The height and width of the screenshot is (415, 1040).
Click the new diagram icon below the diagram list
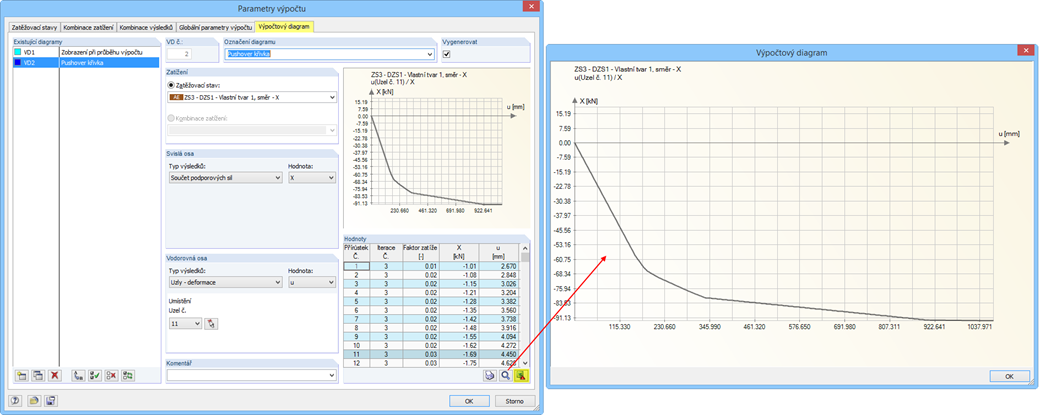(22, 376)
